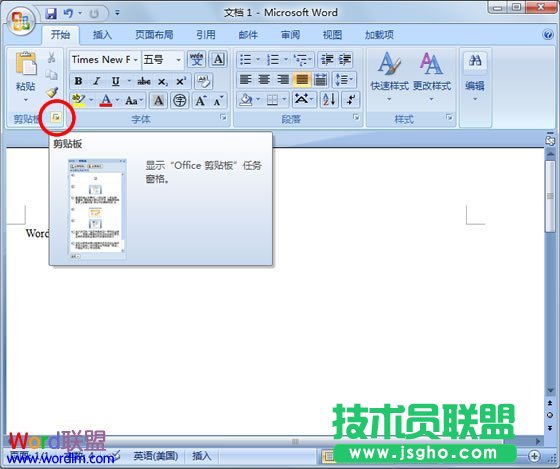
Task: Open line spacing dropdown
Action: [x=344, y=80]
